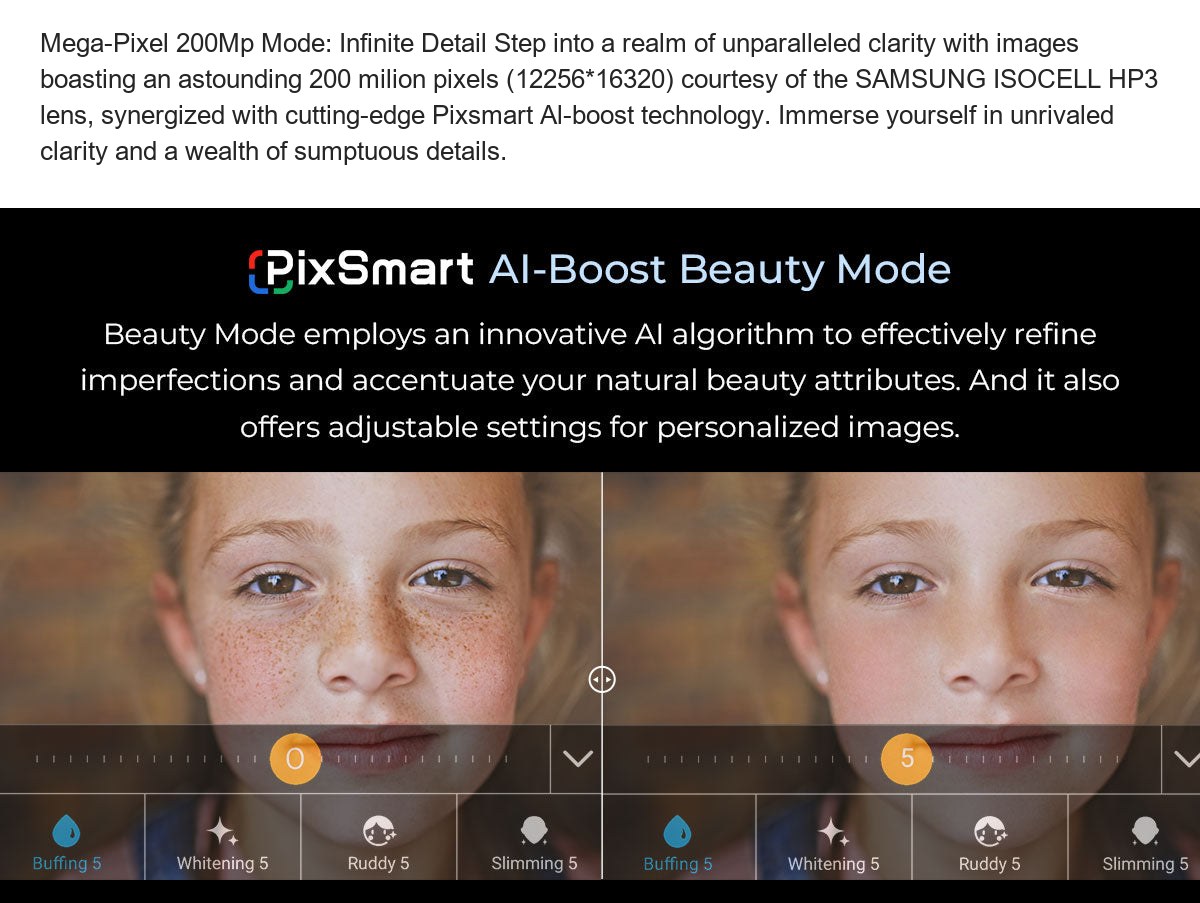1200x903 pixels.
Task: Click the phrase 'offers adjustable settings for personalized images.'
Action: pyautogui.click(x=599, y=428)
